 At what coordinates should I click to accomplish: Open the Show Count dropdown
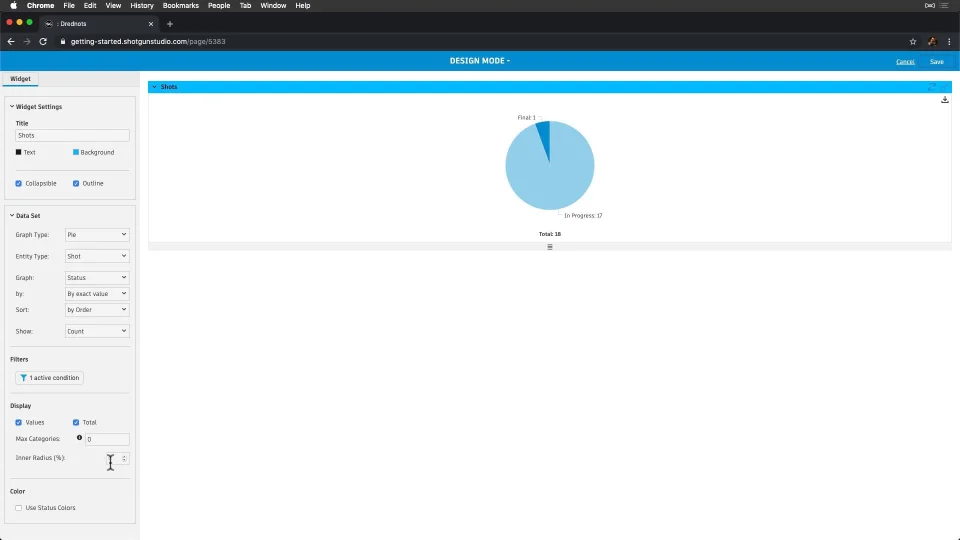97,331
